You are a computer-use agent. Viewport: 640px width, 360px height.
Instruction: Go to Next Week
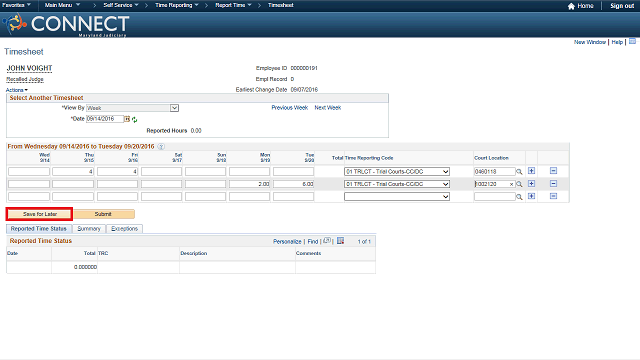328,108
